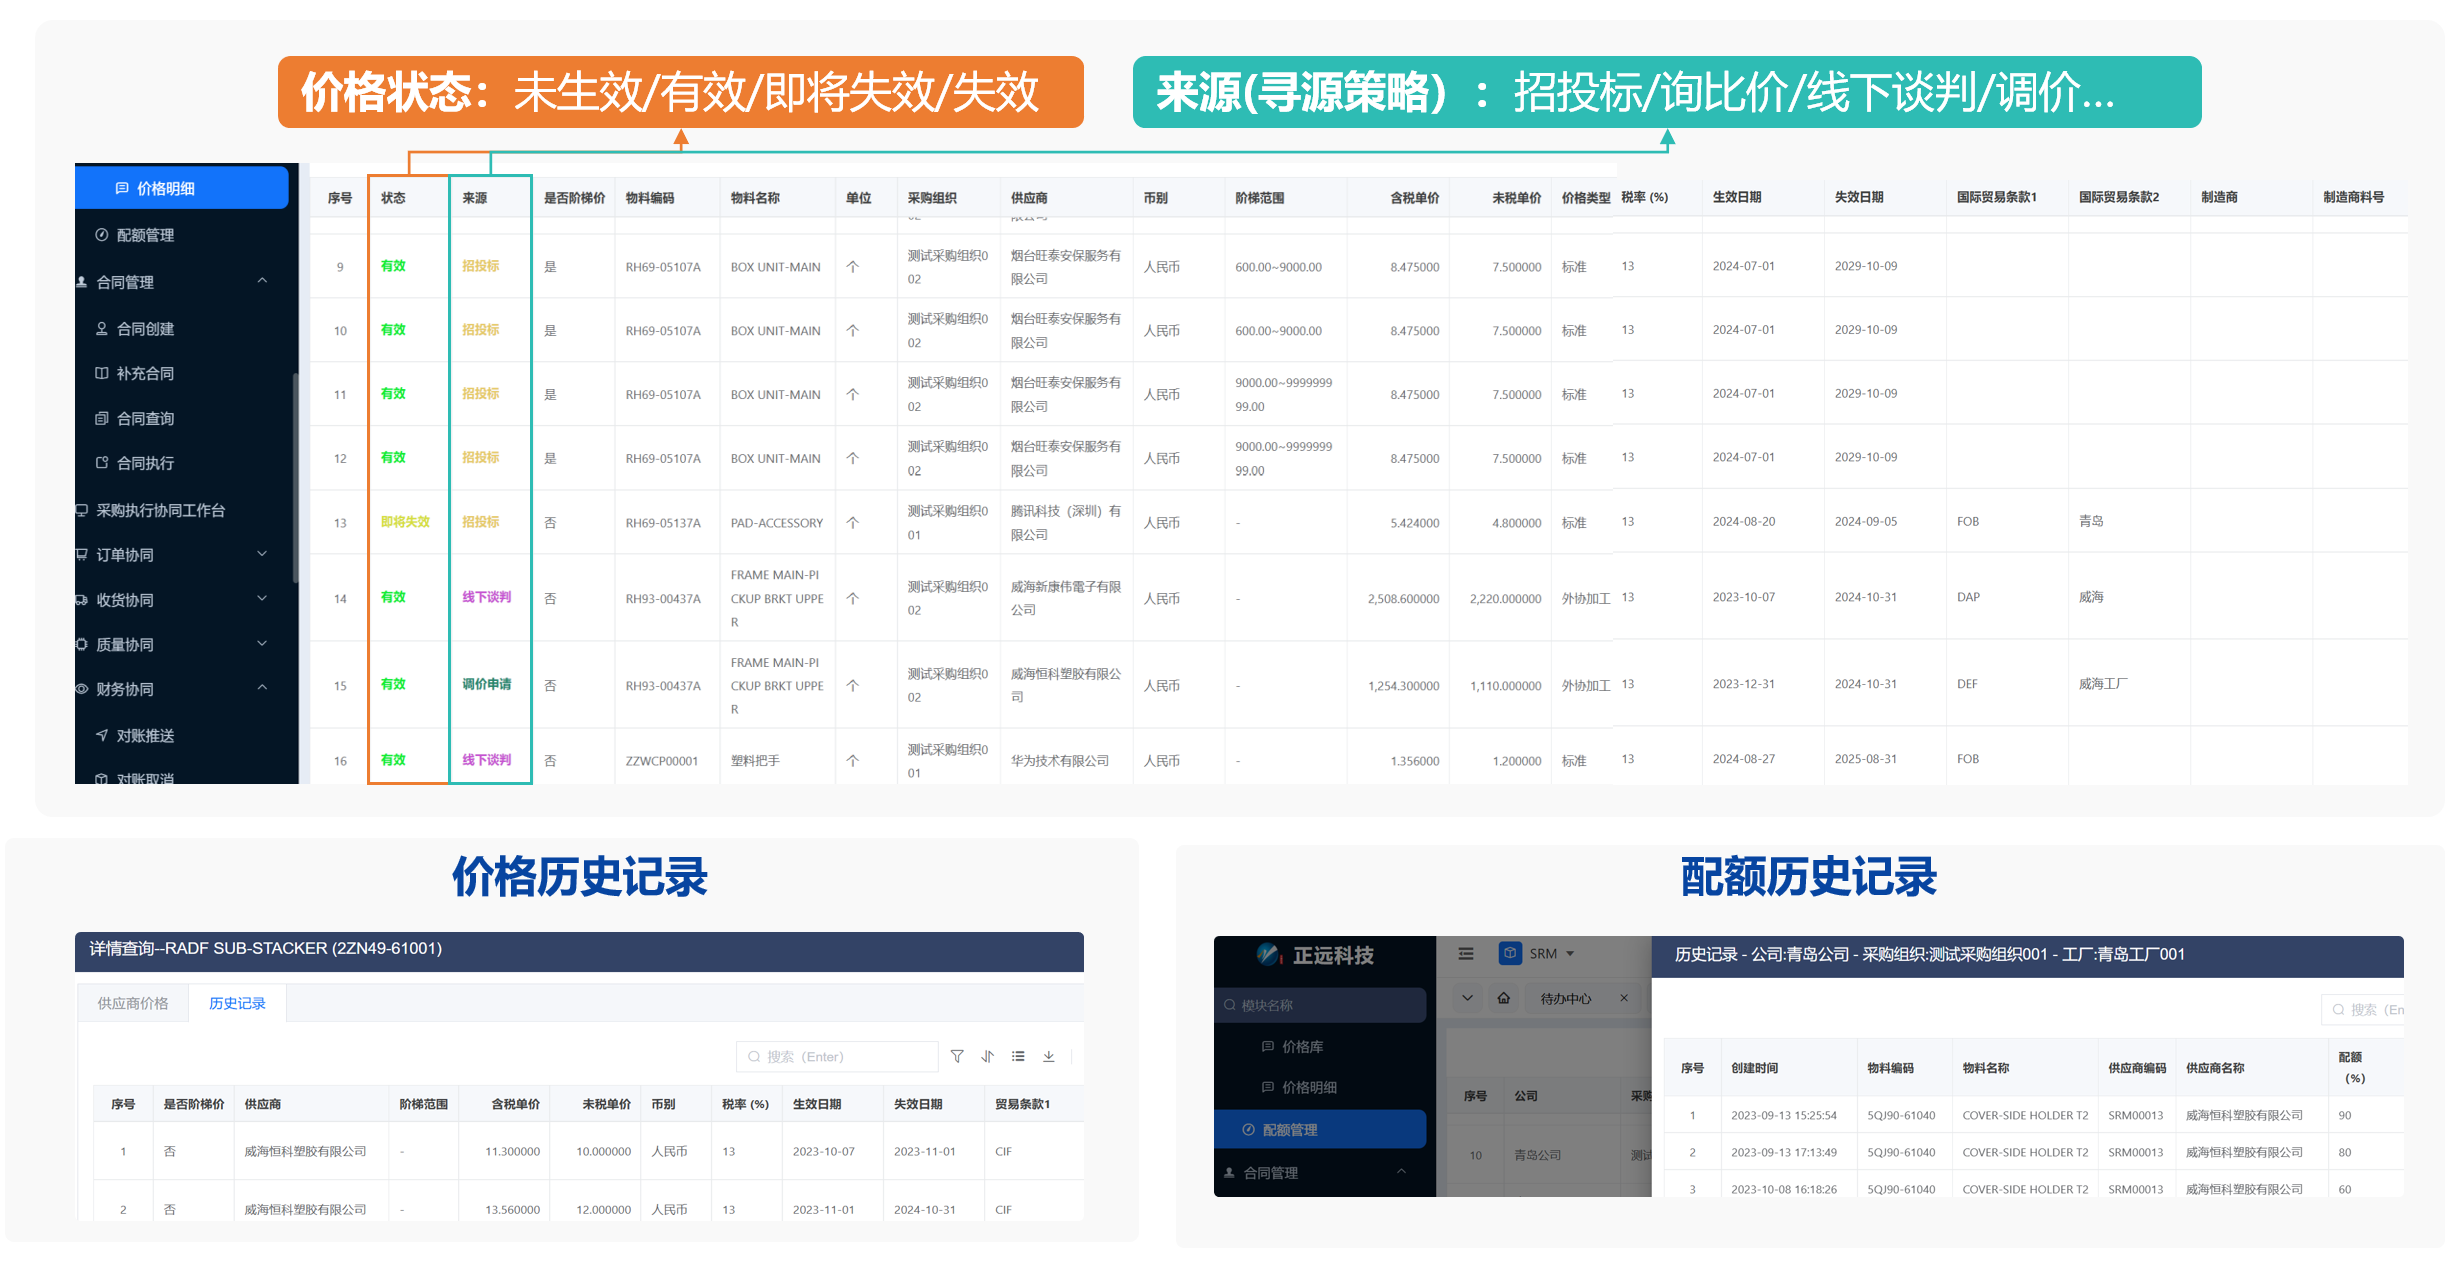Screen dimensions: 2460x1266
Task: Click the home icon in tab bar
Action: 1503,998
